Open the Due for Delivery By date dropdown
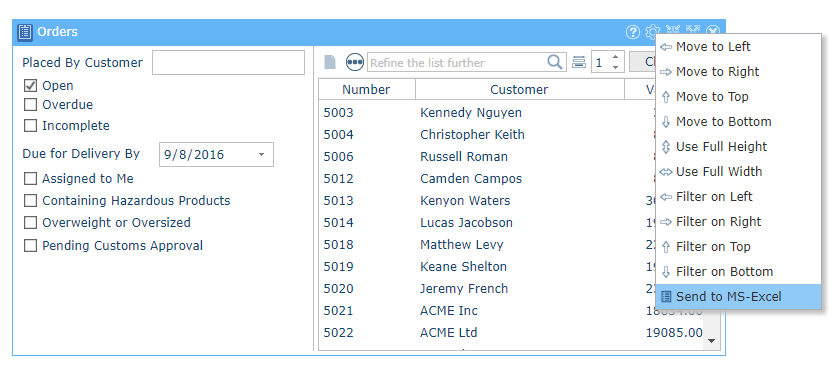Image resolution: width=839 pixels, height=375 pixels. tap(262, 155)
